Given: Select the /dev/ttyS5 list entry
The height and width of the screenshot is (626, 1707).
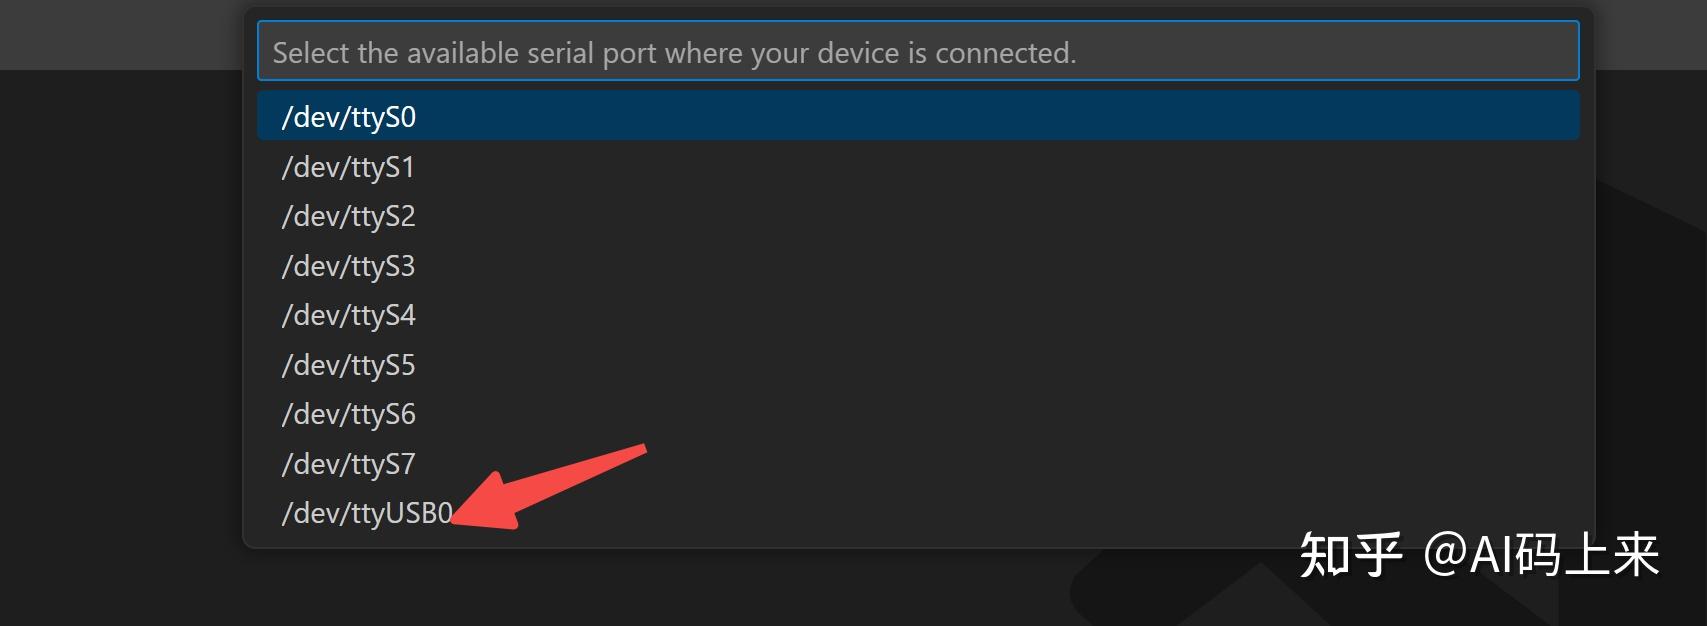Looking at the screenshot, I should click(349, 365).
